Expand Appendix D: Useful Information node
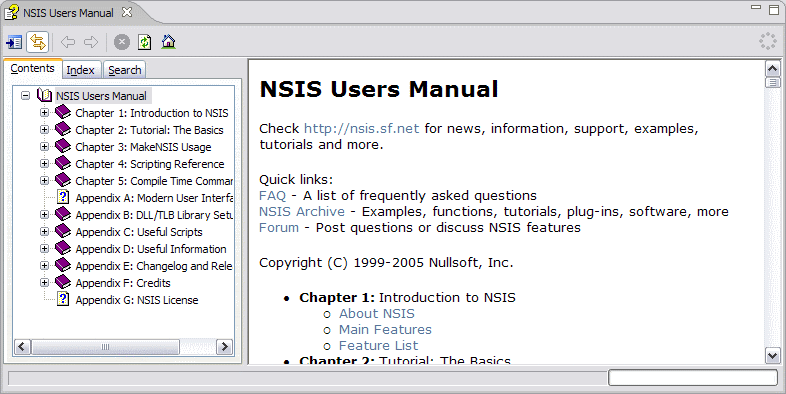The width and height of the screenshot is (786, 394). (45, 249)
